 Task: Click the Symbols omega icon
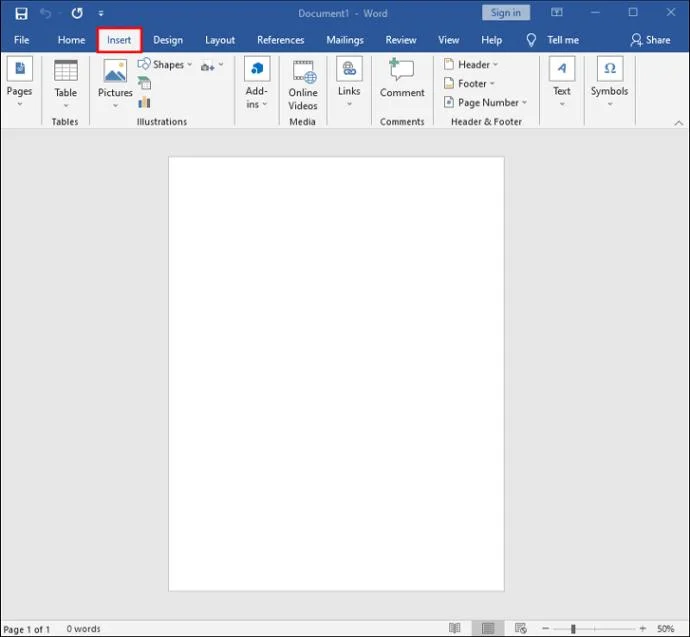[610, 69]
